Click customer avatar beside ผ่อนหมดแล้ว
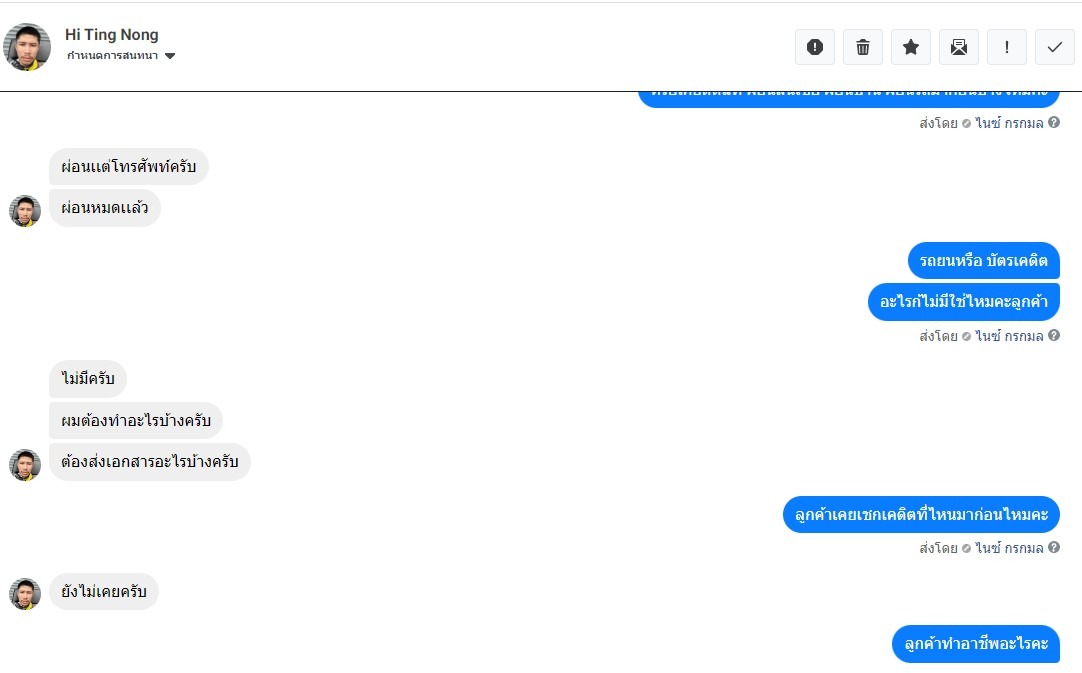The height and width of the screenshot is (673, 1082). [25, 211]
